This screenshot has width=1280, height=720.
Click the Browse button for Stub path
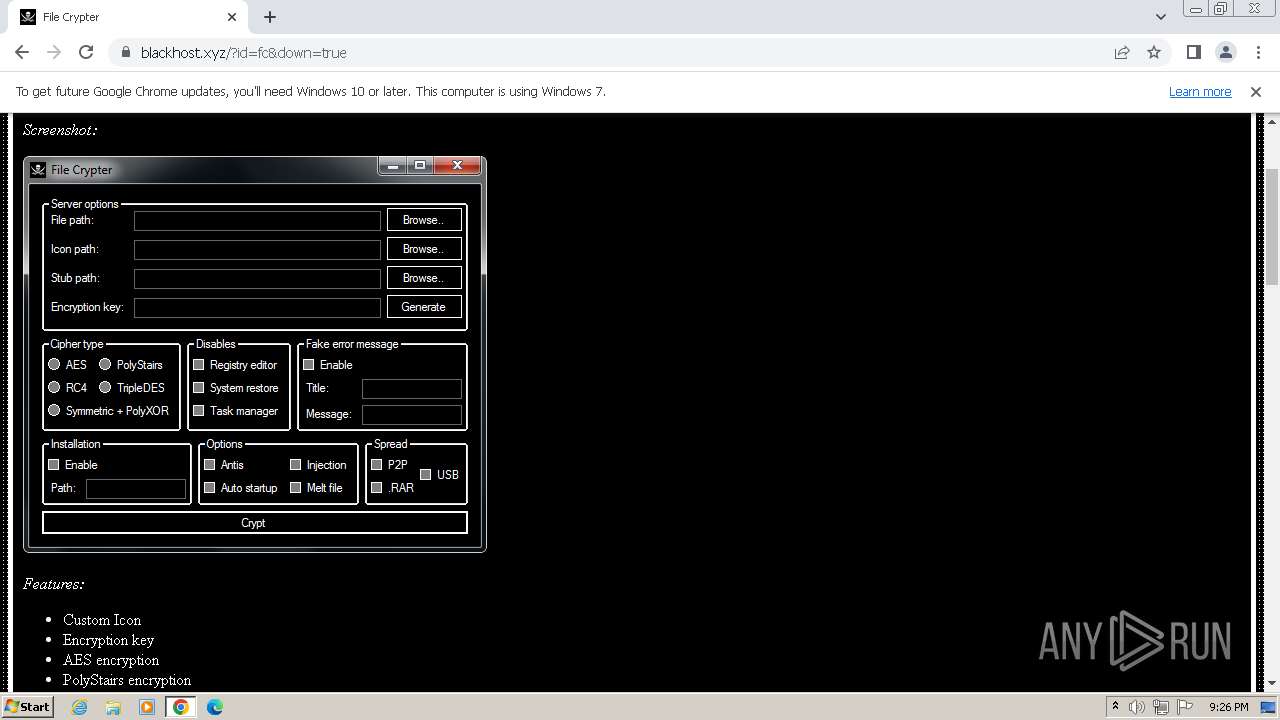click(424, 278)
